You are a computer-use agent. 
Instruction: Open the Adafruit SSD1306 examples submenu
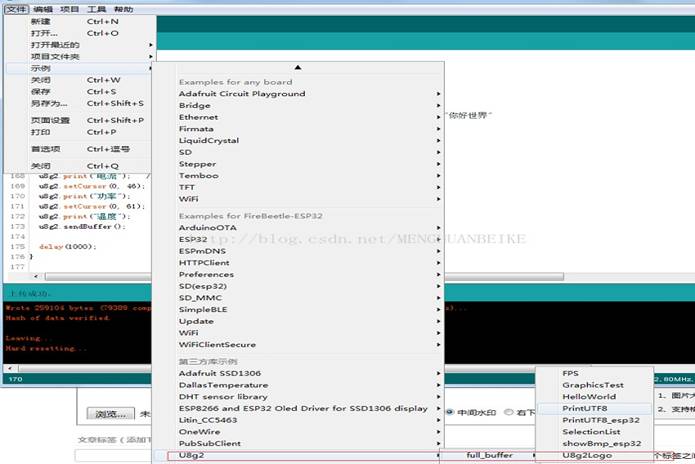point(298,374)
